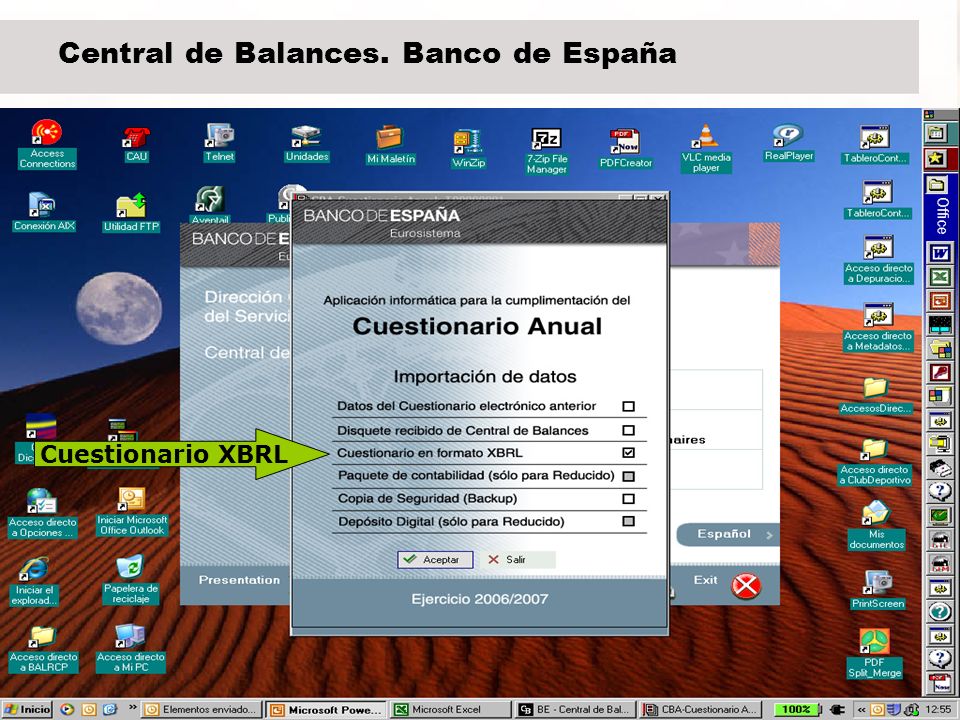Open Acceso directo a Metadatos... shortcut
This screenshot has width=960, height=720.
point(878,327)
